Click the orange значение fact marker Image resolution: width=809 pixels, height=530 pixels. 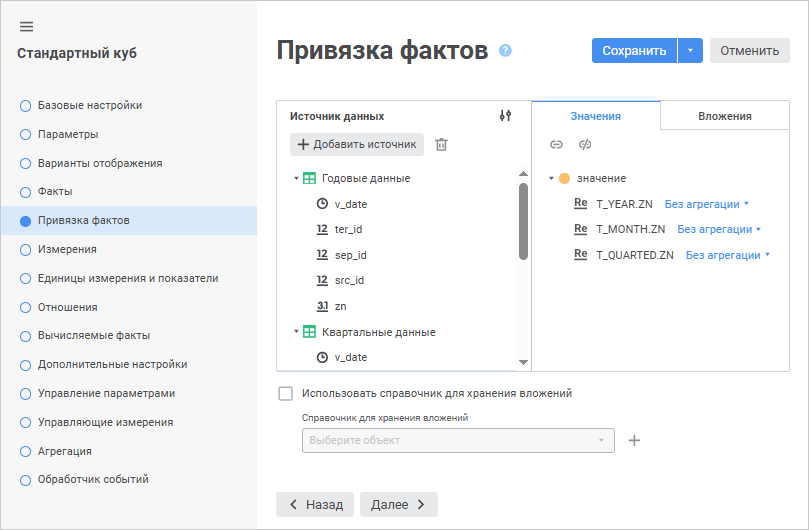pyautogui.click(x=564, y=178)
